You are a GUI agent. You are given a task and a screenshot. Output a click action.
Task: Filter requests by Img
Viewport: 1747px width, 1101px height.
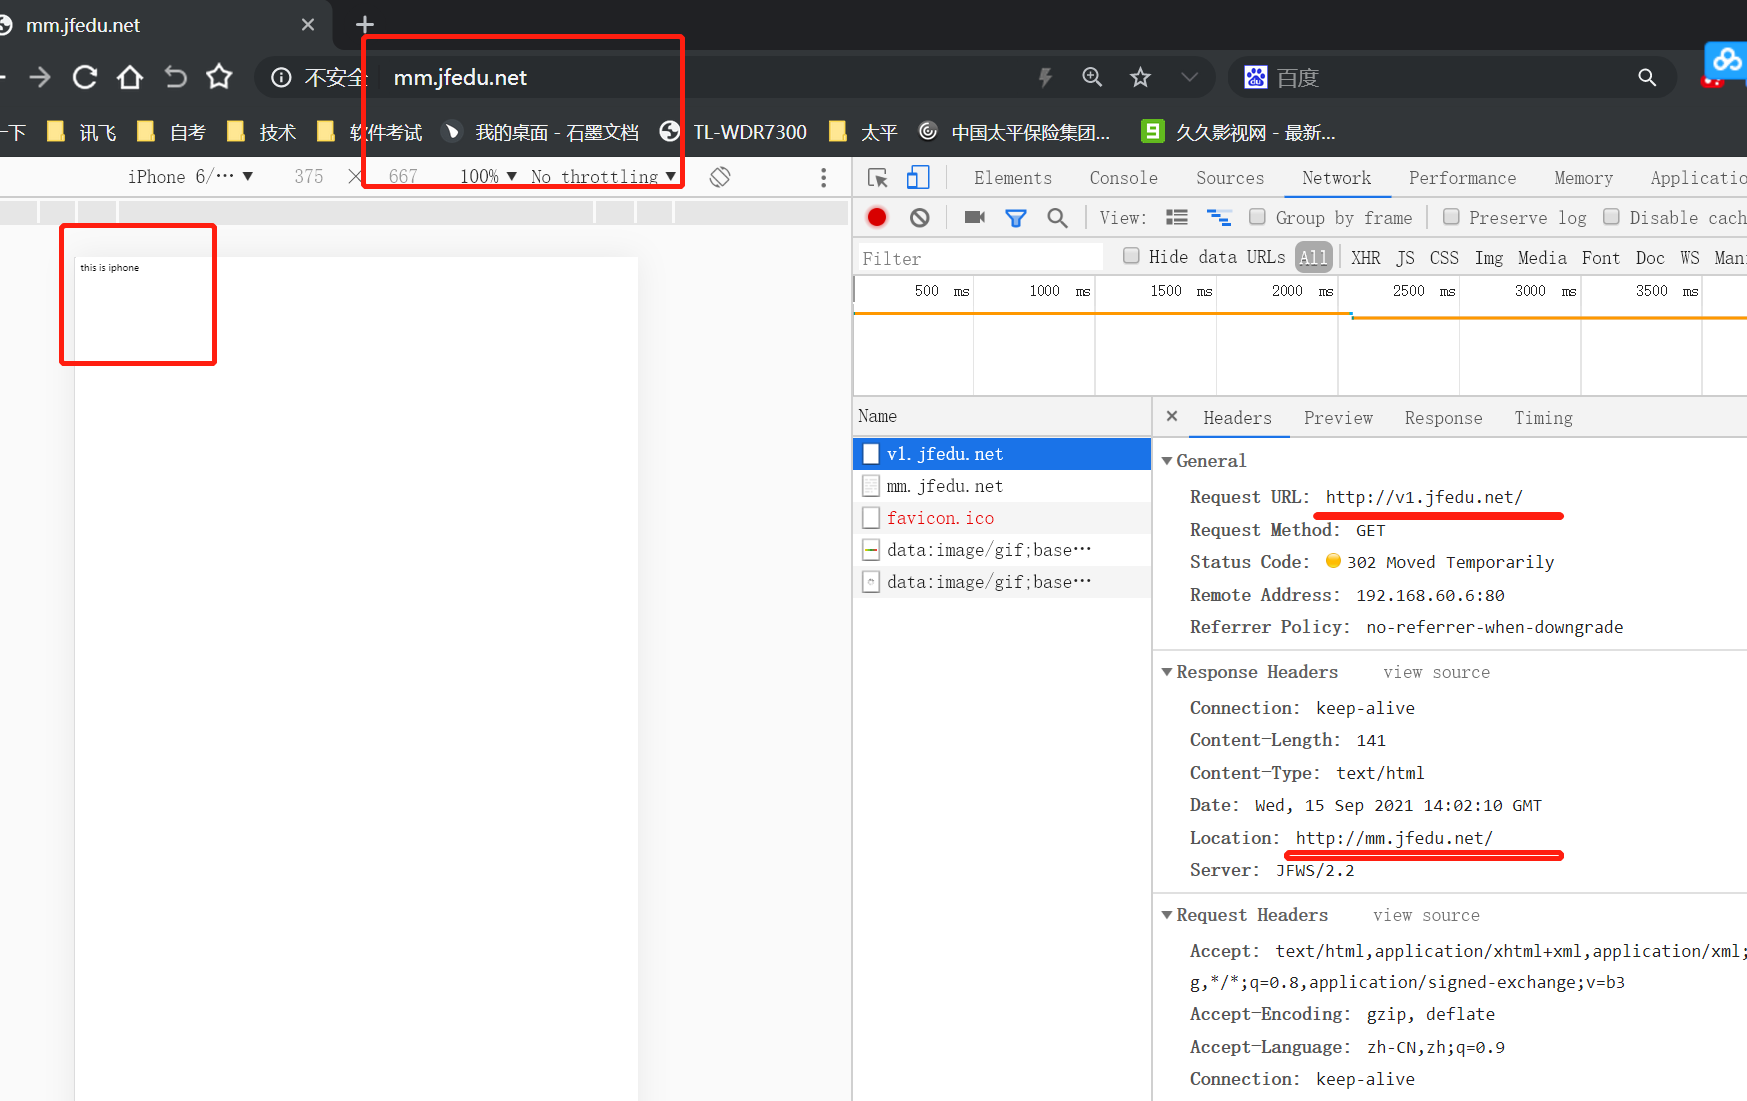click(x=1489, y=258)
